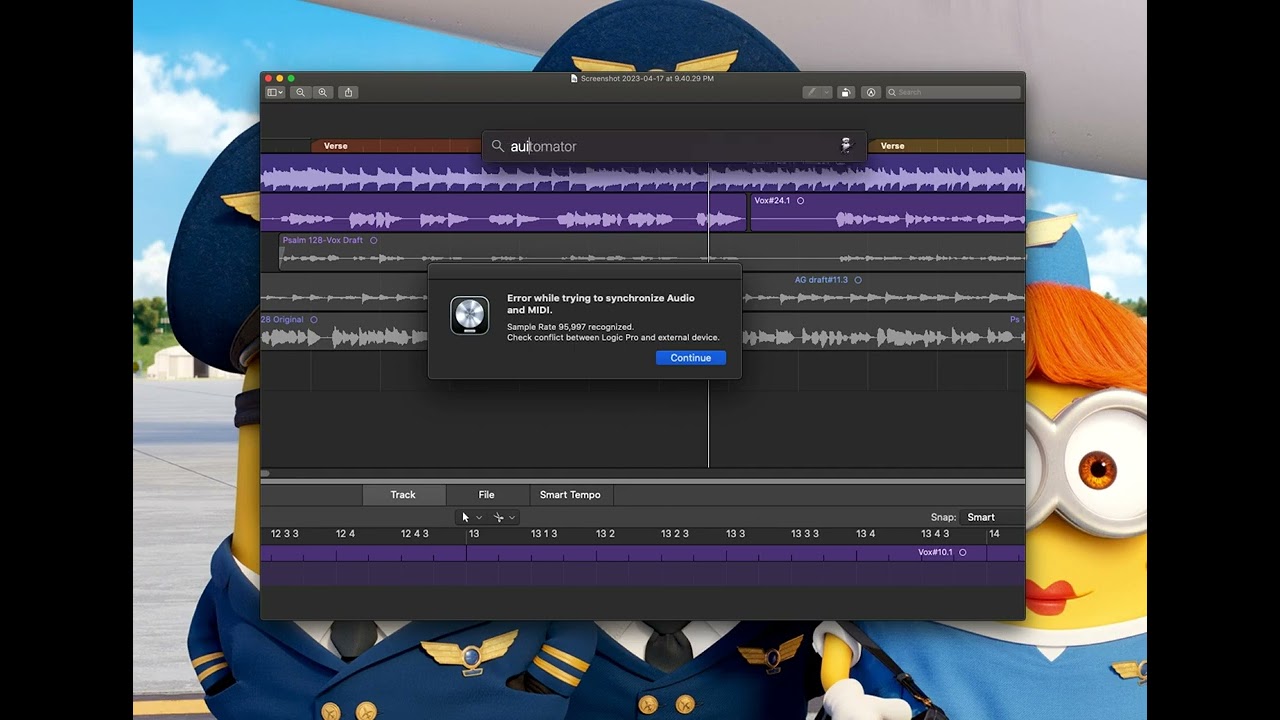This screenshot has height=720, width=1280.
Task: Toggle loop circle on Vox#10.1
Action: pyautogui.click(x=963, y=552)
